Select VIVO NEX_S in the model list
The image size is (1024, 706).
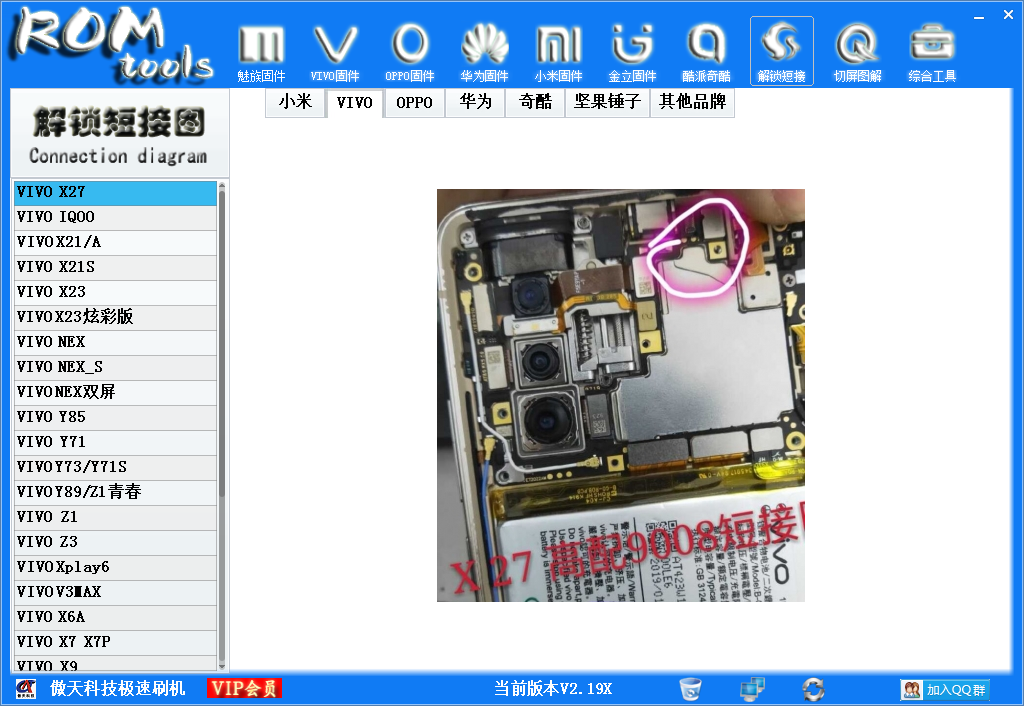tap(115, 368)
